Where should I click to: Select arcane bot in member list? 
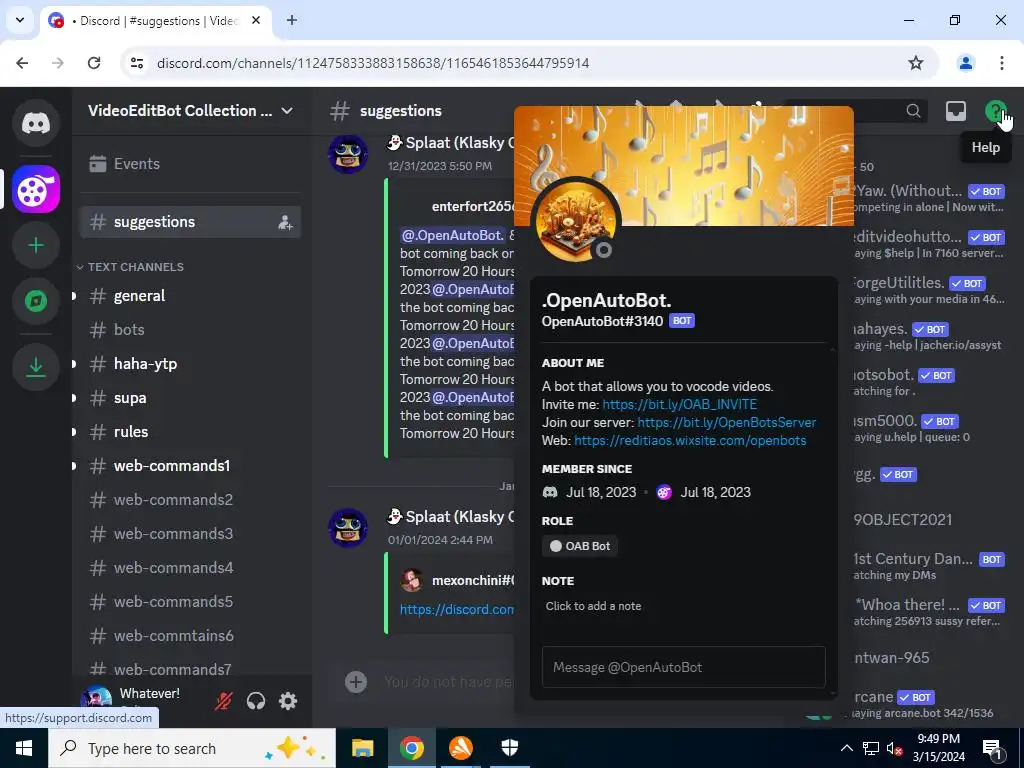pyautogui.click(x=927, y=704)
